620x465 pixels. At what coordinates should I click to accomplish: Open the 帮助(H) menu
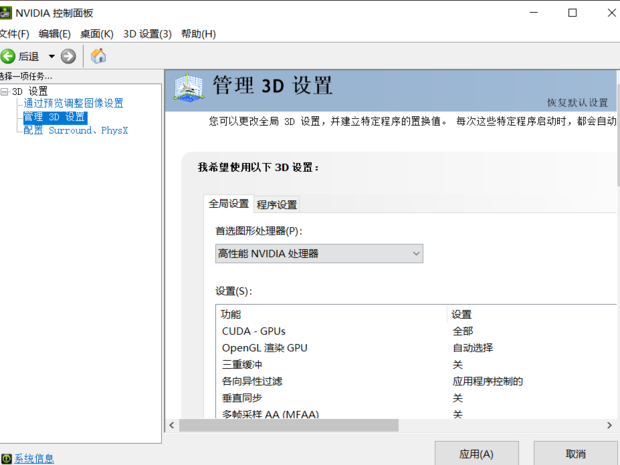pos(198,34)
